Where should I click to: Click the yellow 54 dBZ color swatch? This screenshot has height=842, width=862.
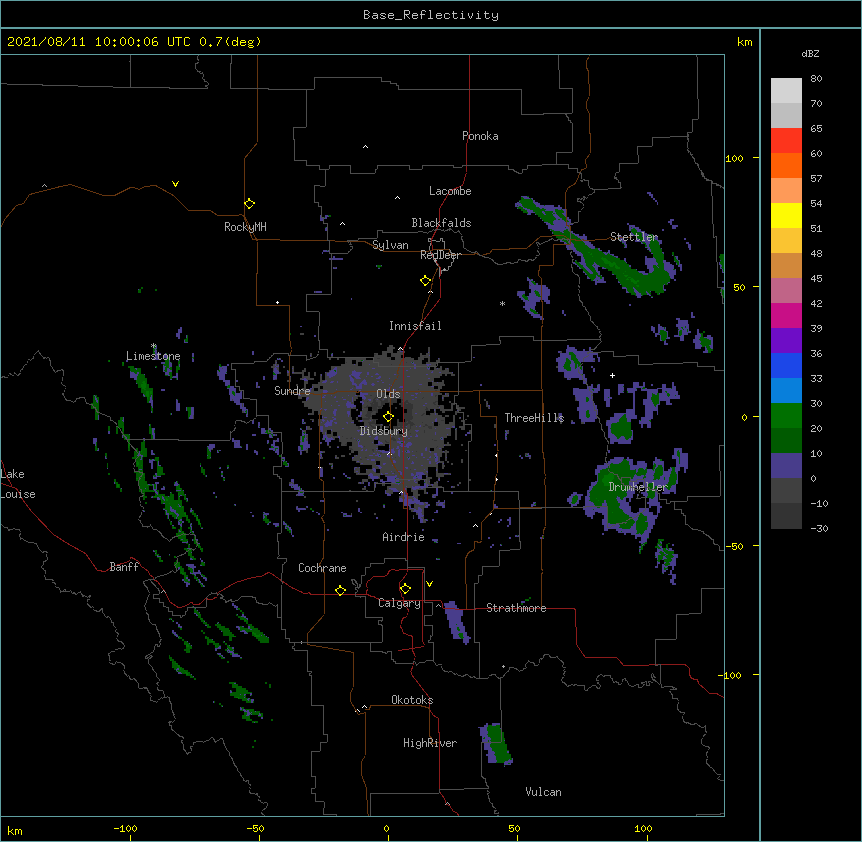pos(786,215)
